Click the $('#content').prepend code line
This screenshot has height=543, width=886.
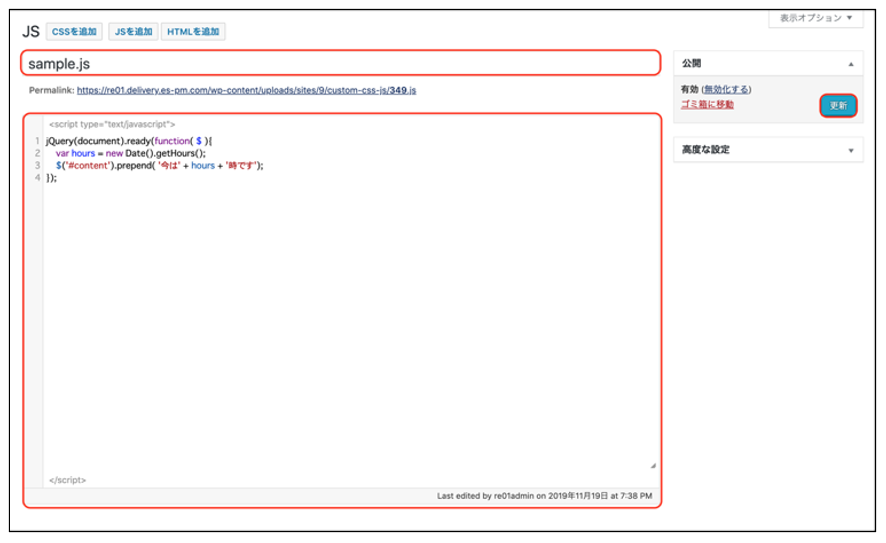tap(159, 165)
